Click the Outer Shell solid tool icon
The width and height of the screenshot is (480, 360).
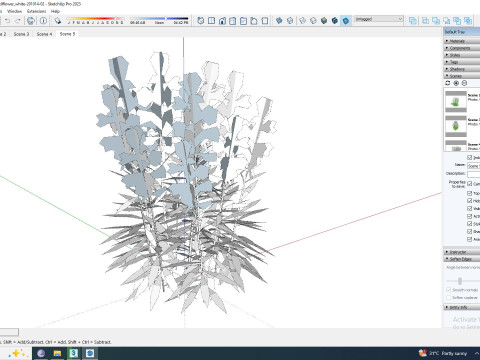tap(413, 21)
